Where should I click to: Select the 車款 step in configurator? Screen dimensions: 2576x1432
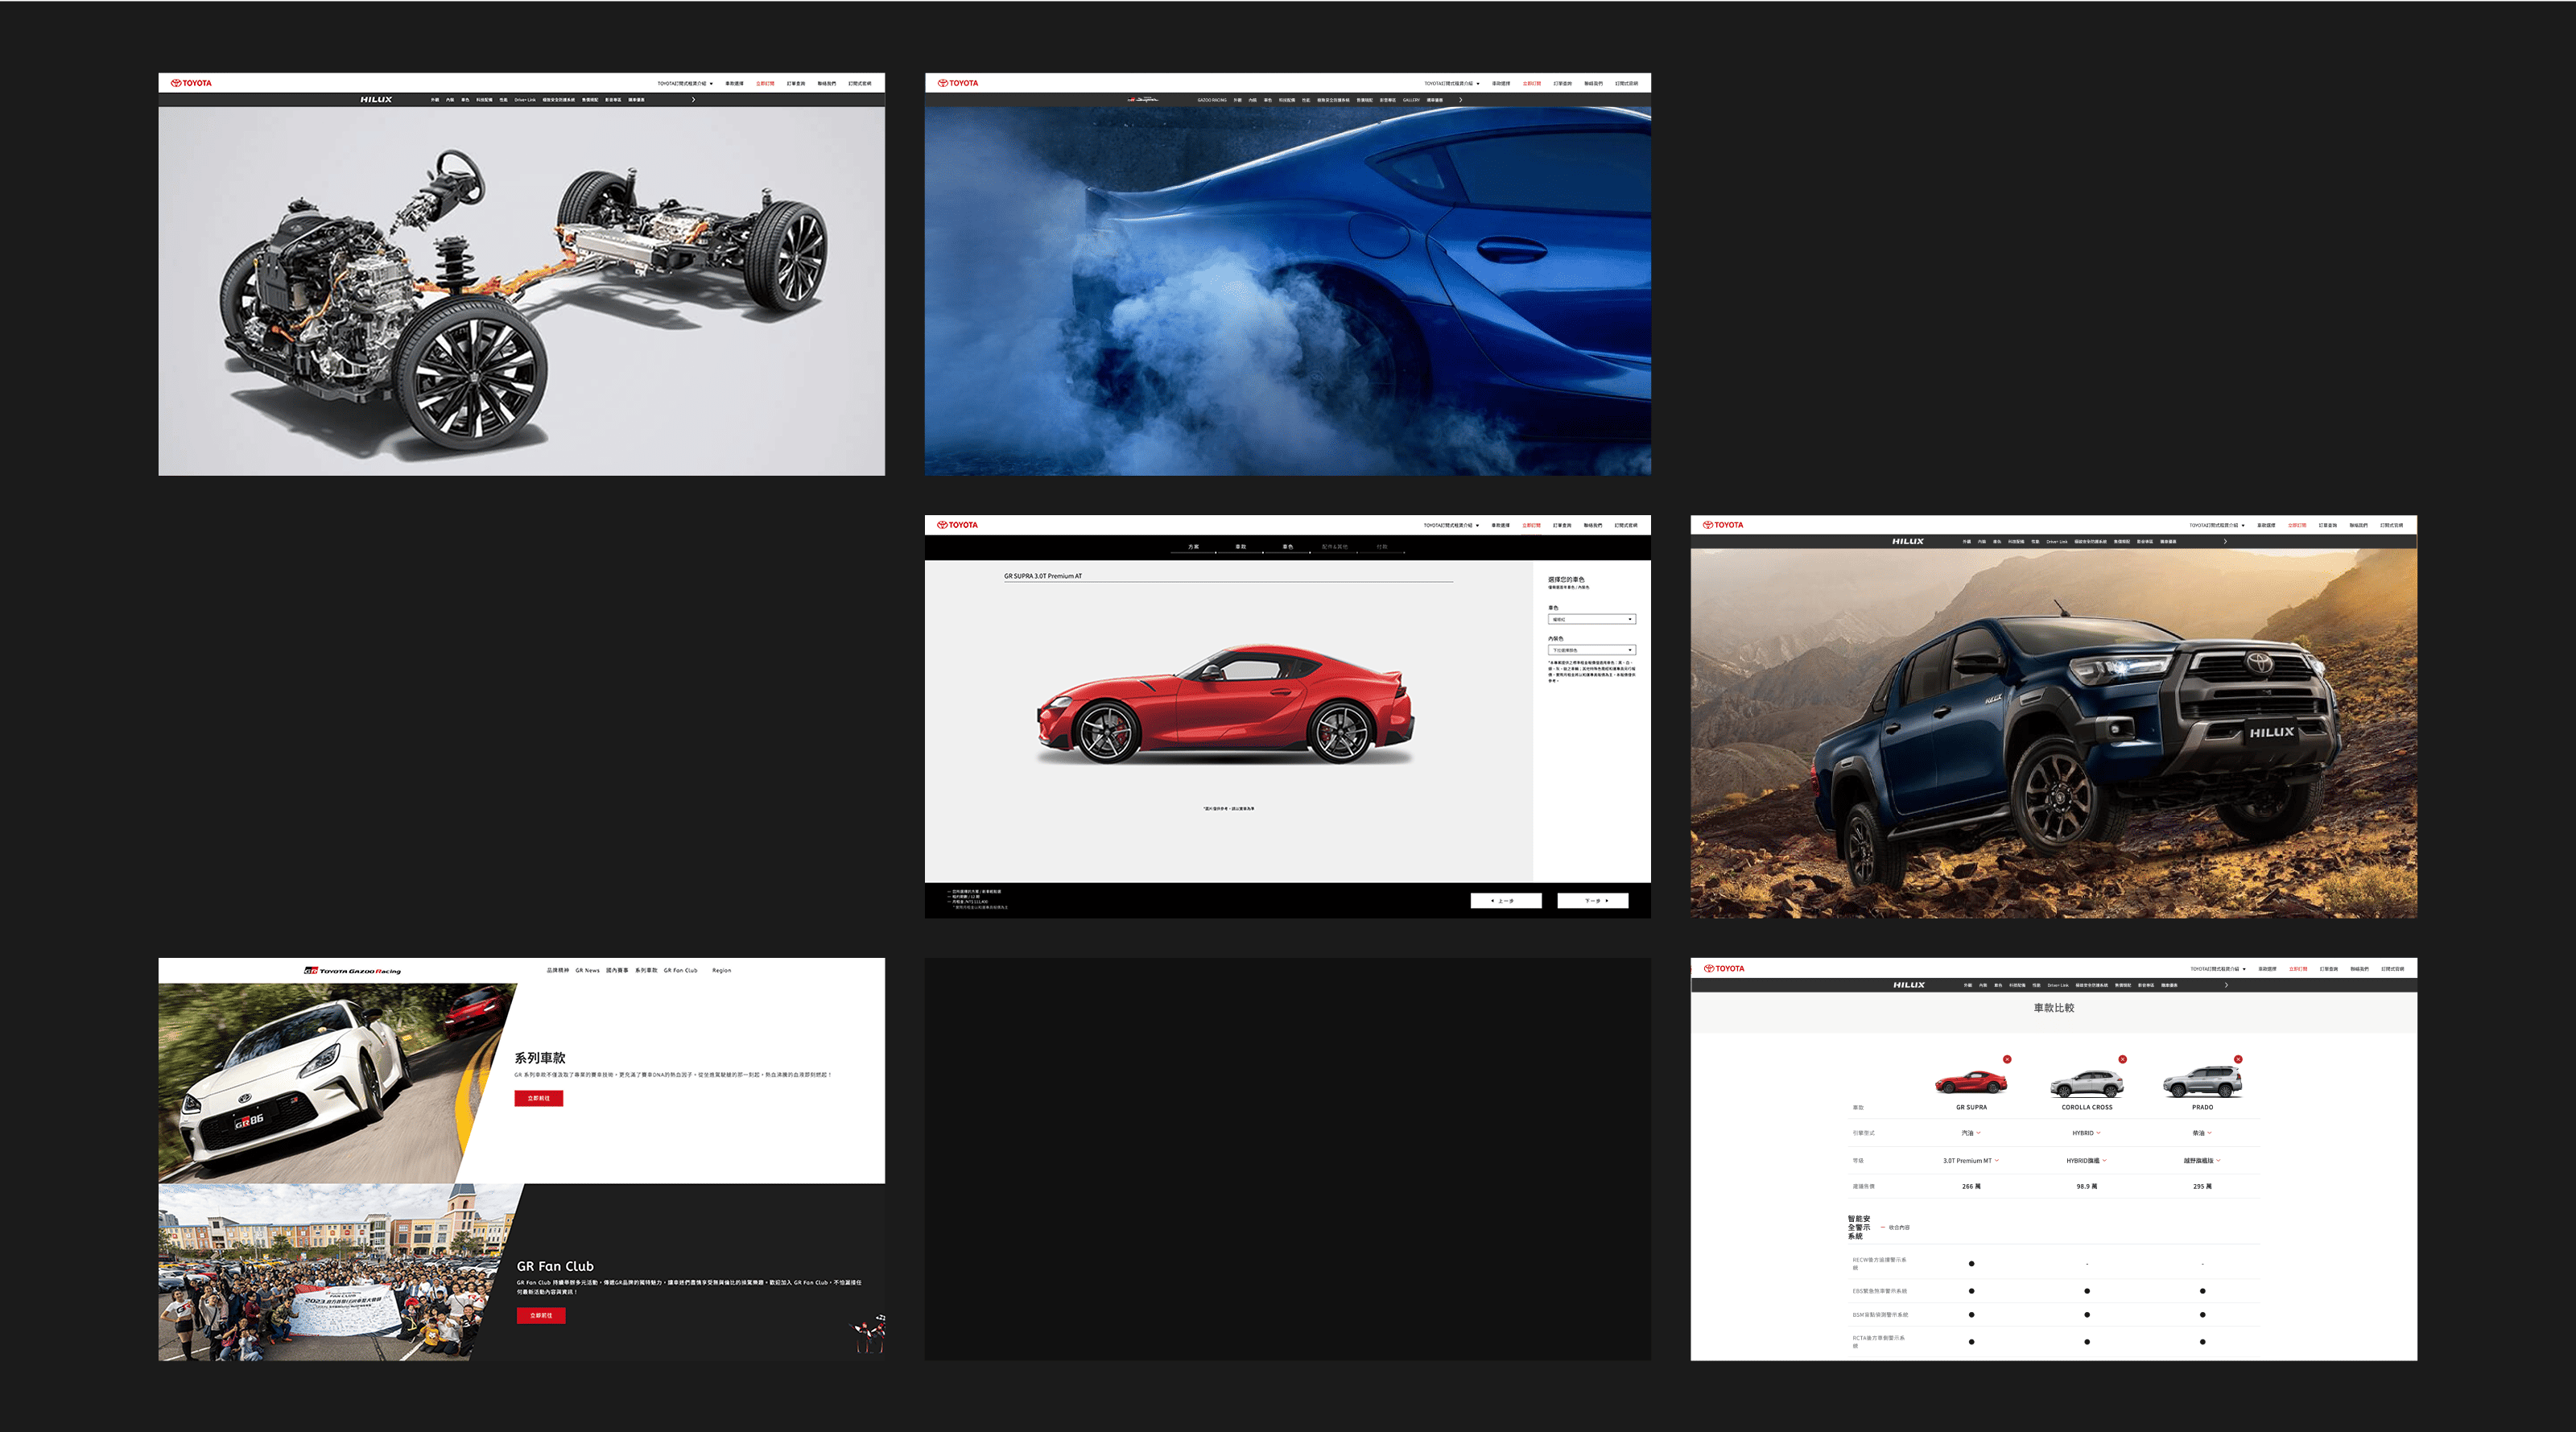(1240, 547)
